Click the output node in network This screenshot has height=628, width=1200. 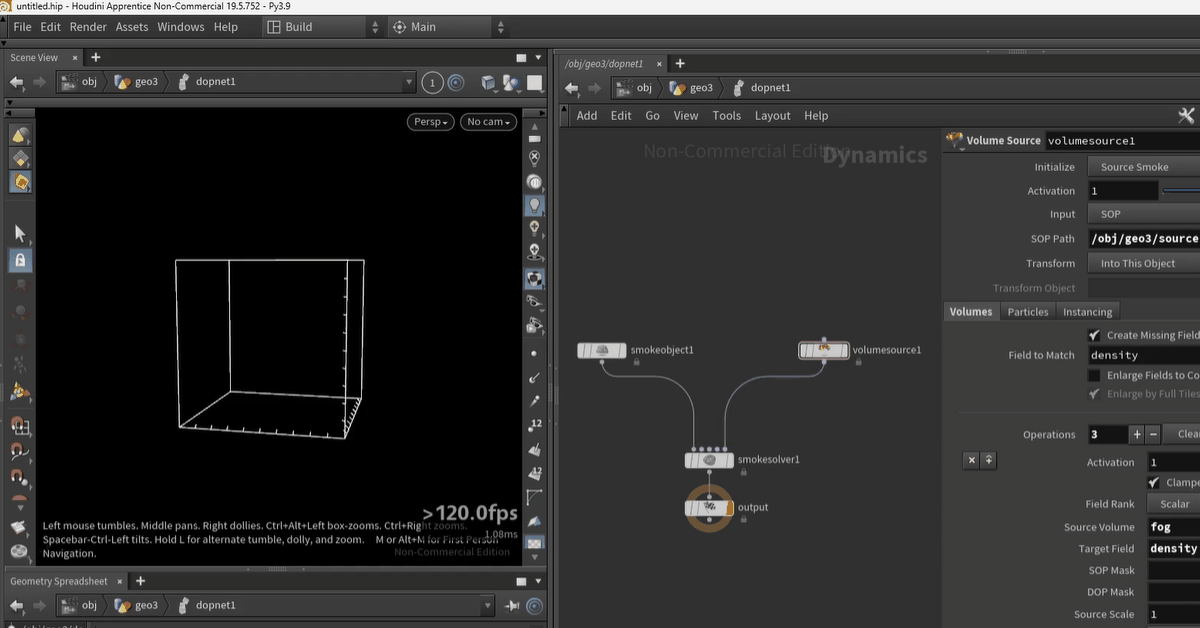tap(709, 508)
